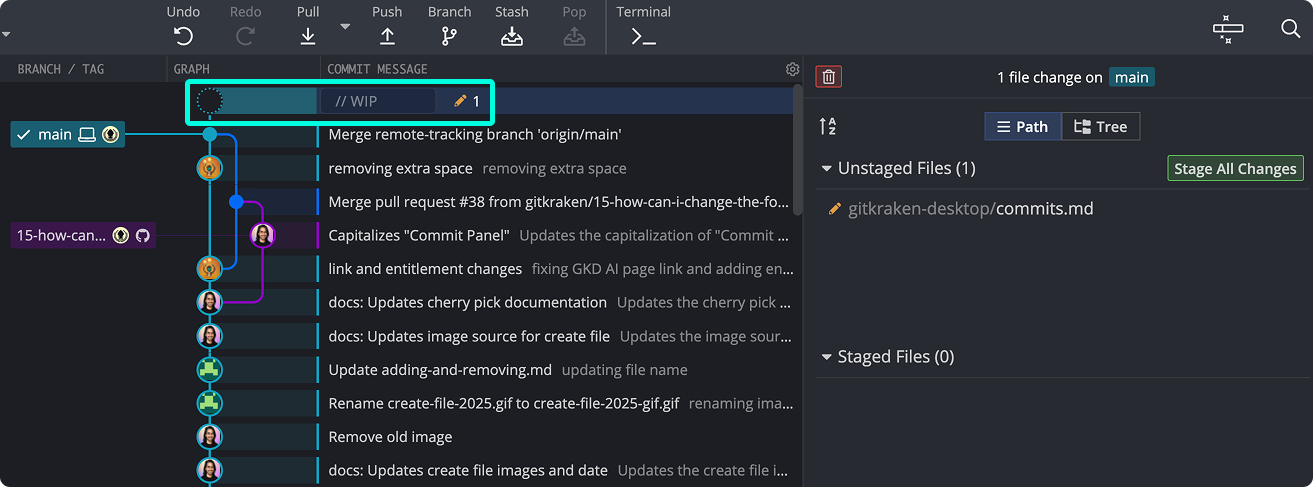Click the commit list vertical scrollbar
Viewport: 1313px width, 487px height.
(x=797, y=150)
